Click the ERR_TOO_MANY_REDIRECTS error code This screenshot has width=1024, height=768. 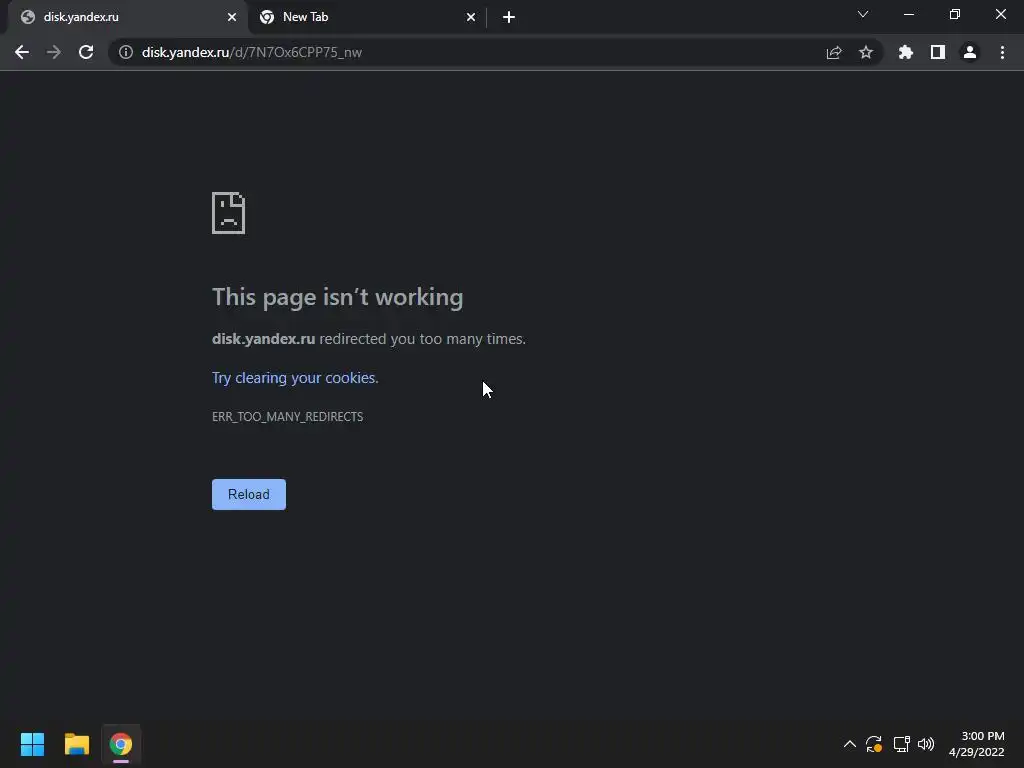click(x=287, y=417)
